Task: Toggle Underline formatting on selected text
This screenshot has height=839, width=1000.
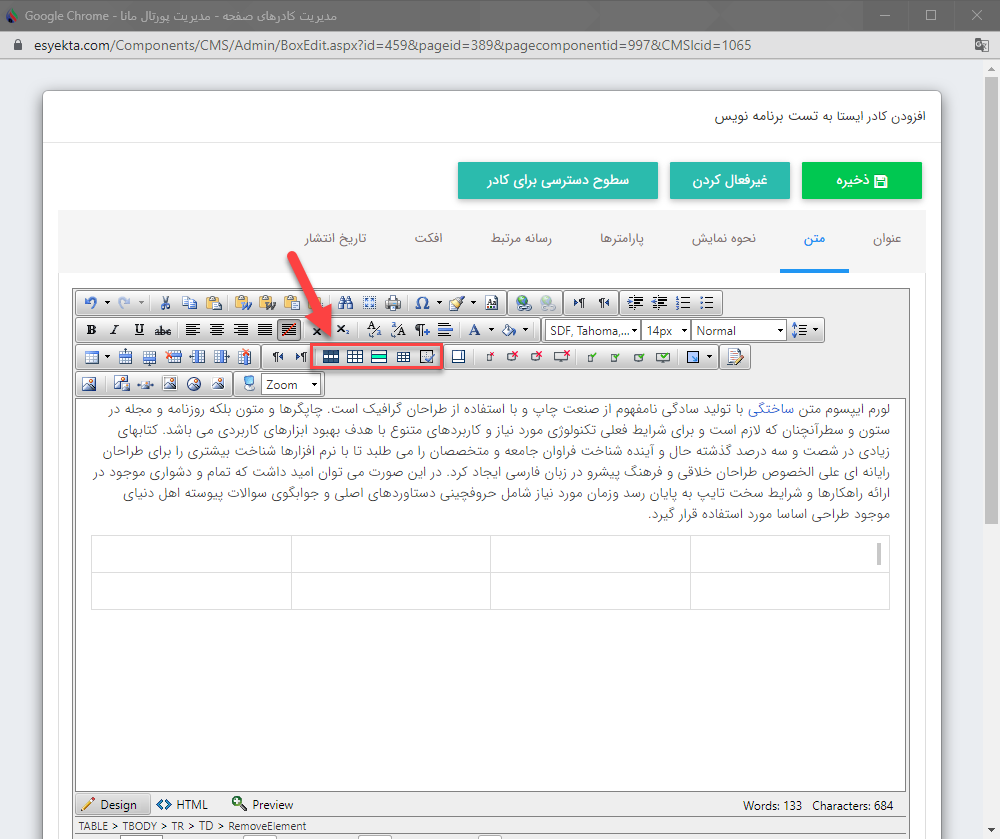Action: (x=138, y=329)
